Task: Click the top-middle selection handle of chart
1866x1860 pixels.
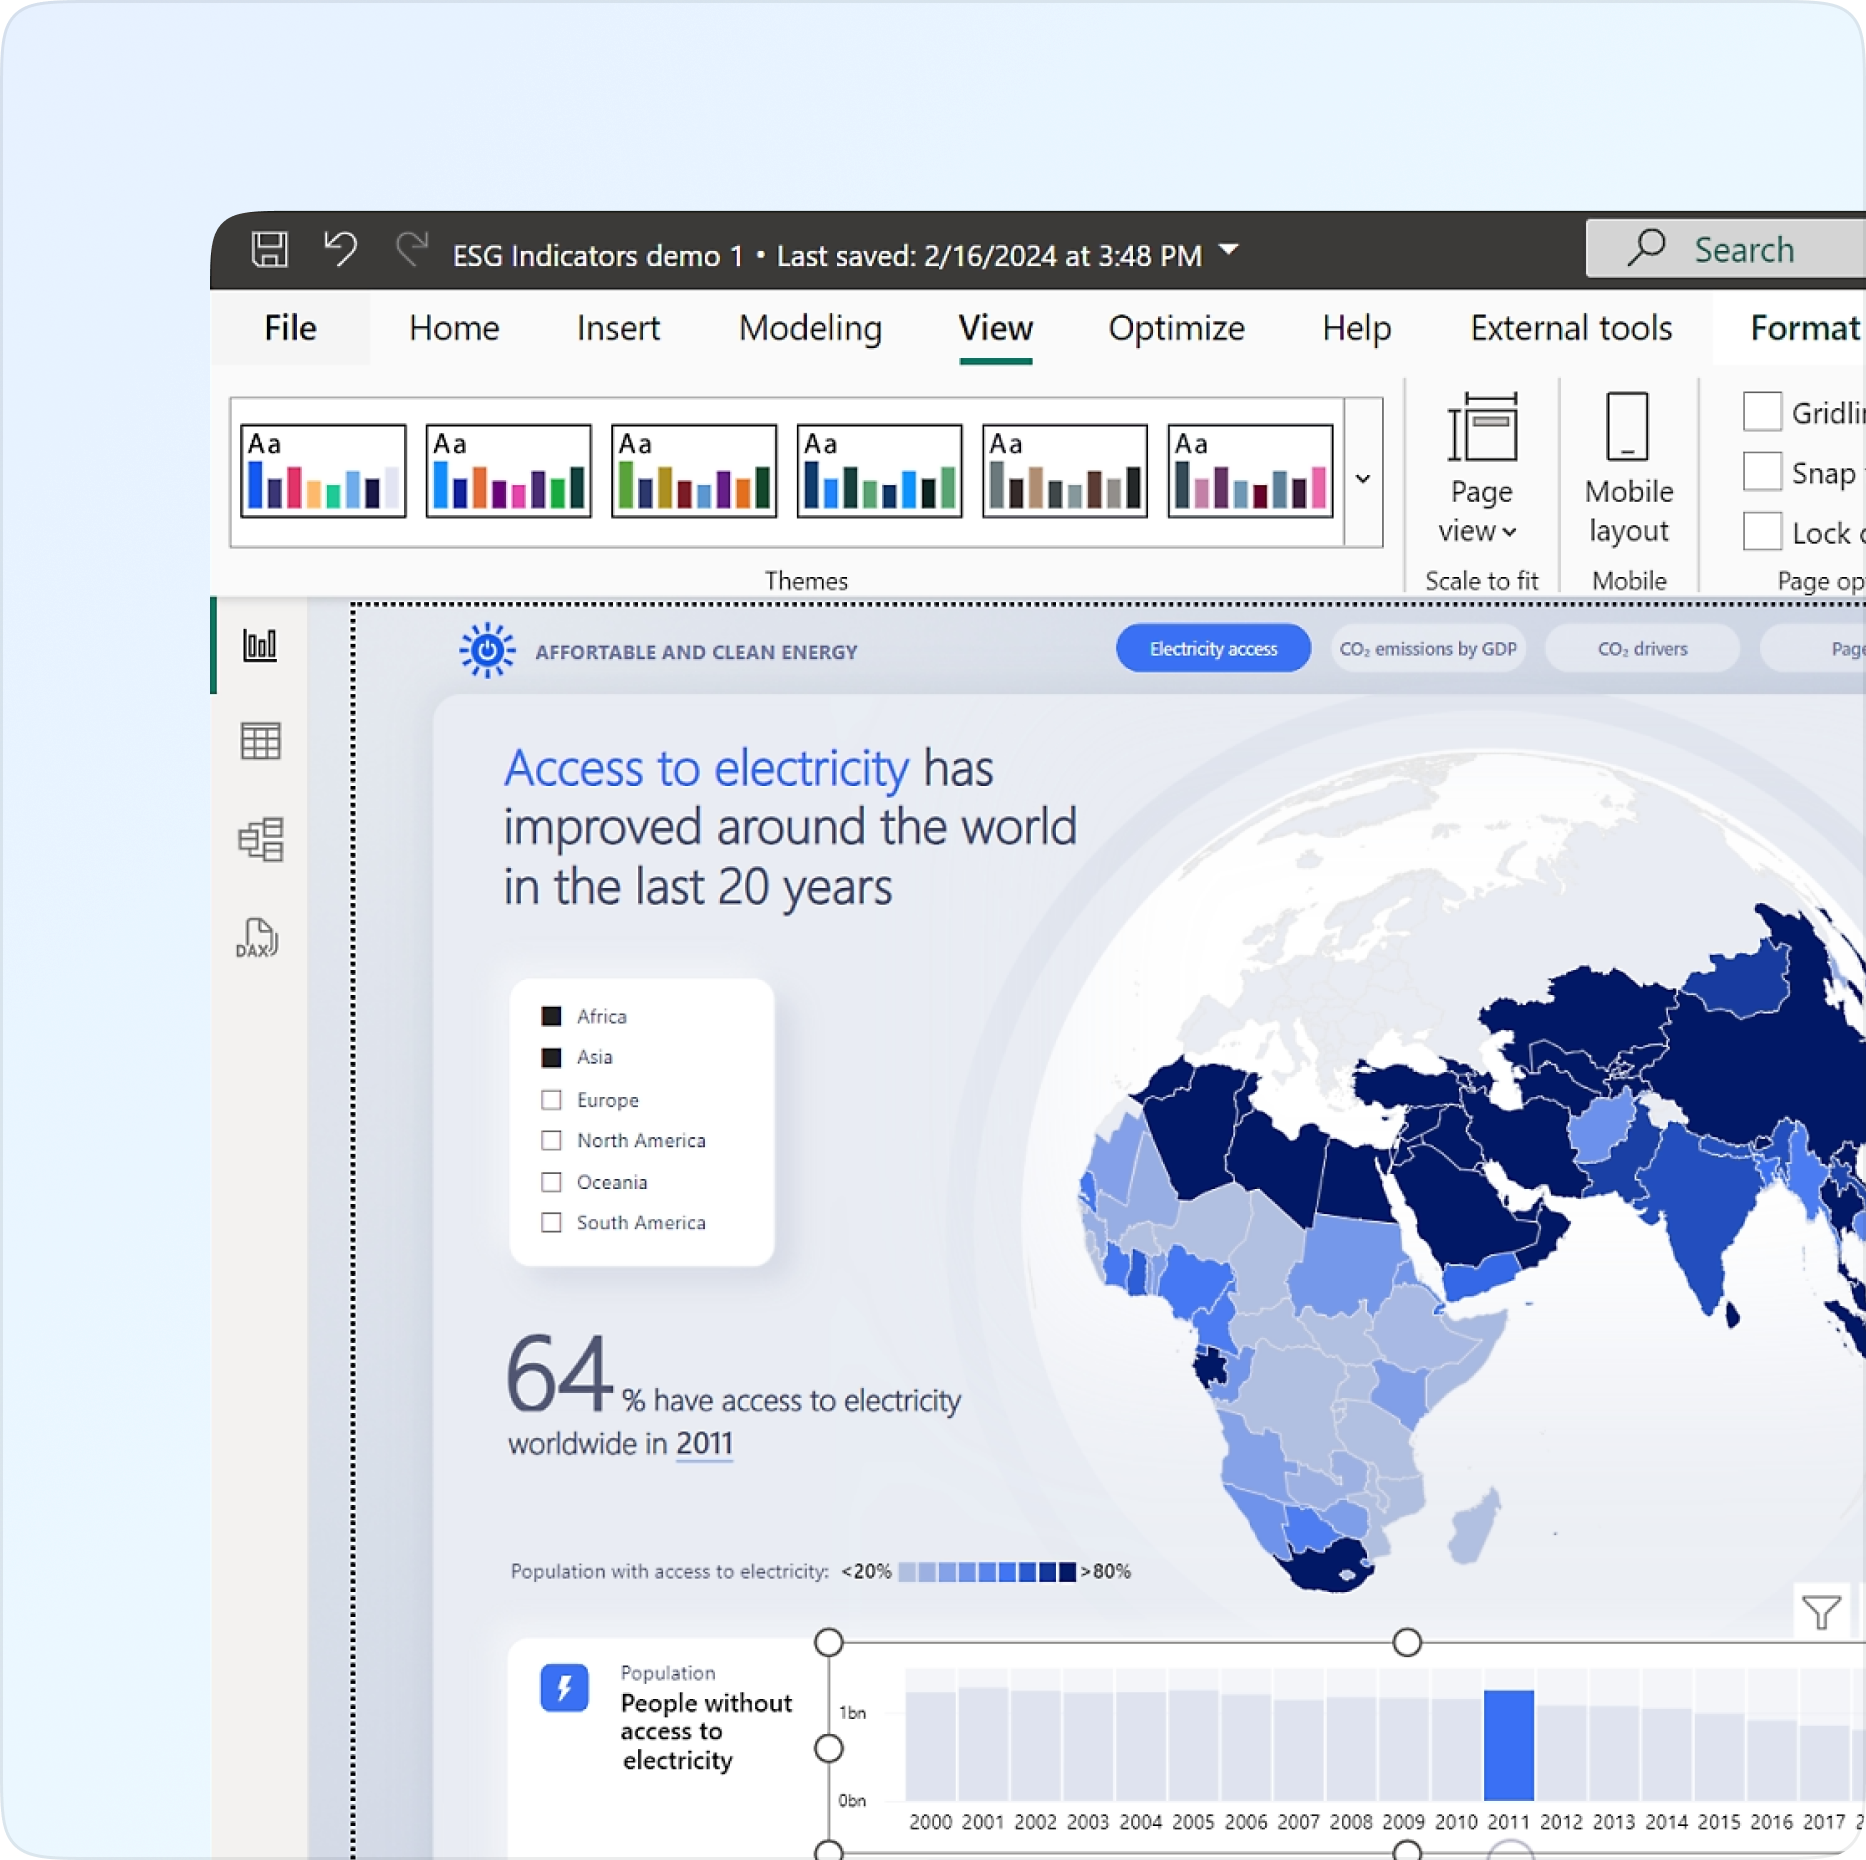Action: click(x=1406, y=1641)
